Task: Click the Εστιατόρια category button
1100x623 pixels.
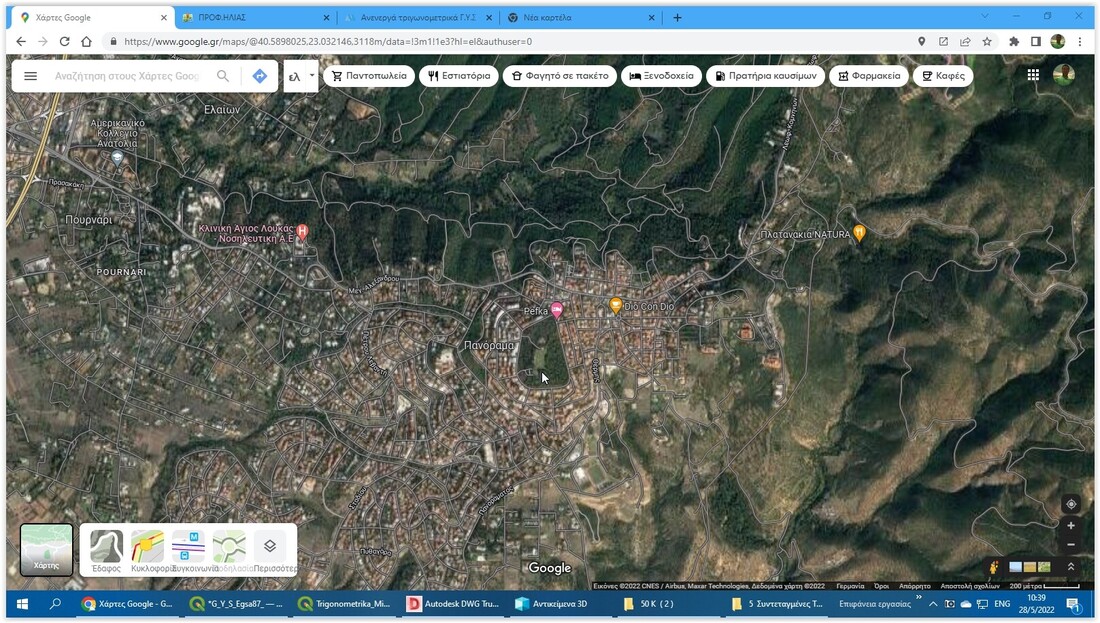Action: click(x=459, y=76)
